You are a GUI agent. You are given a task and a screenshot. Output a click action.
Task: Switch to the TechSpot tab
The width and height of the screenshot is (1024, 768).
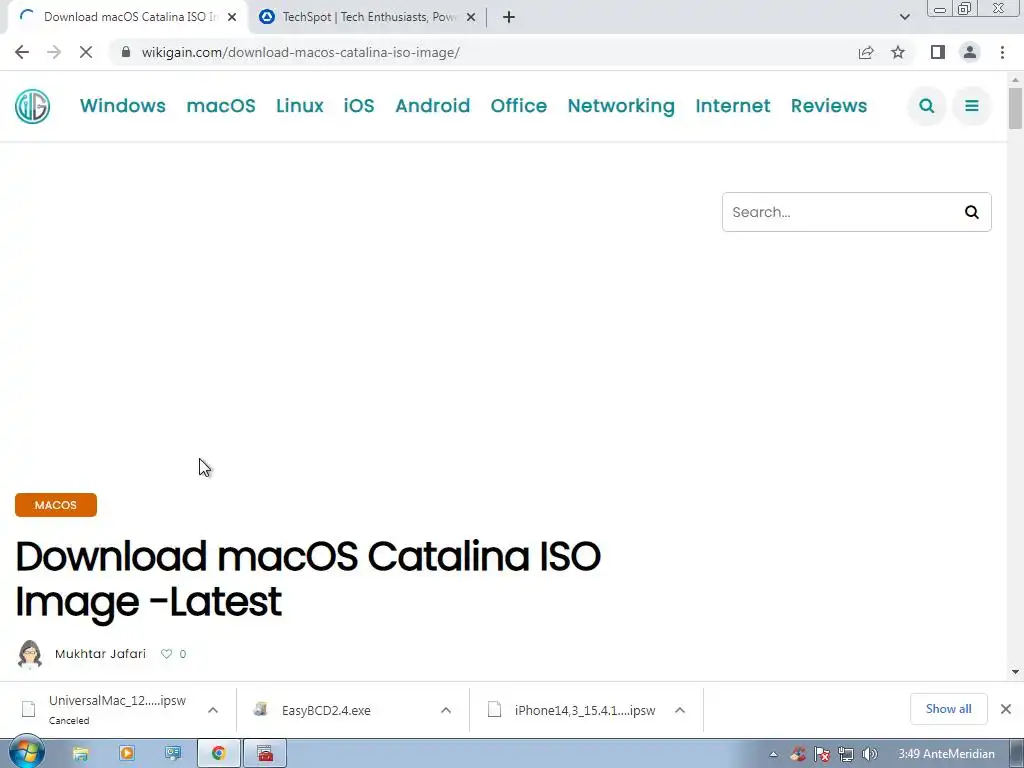[x=369, y=17]
